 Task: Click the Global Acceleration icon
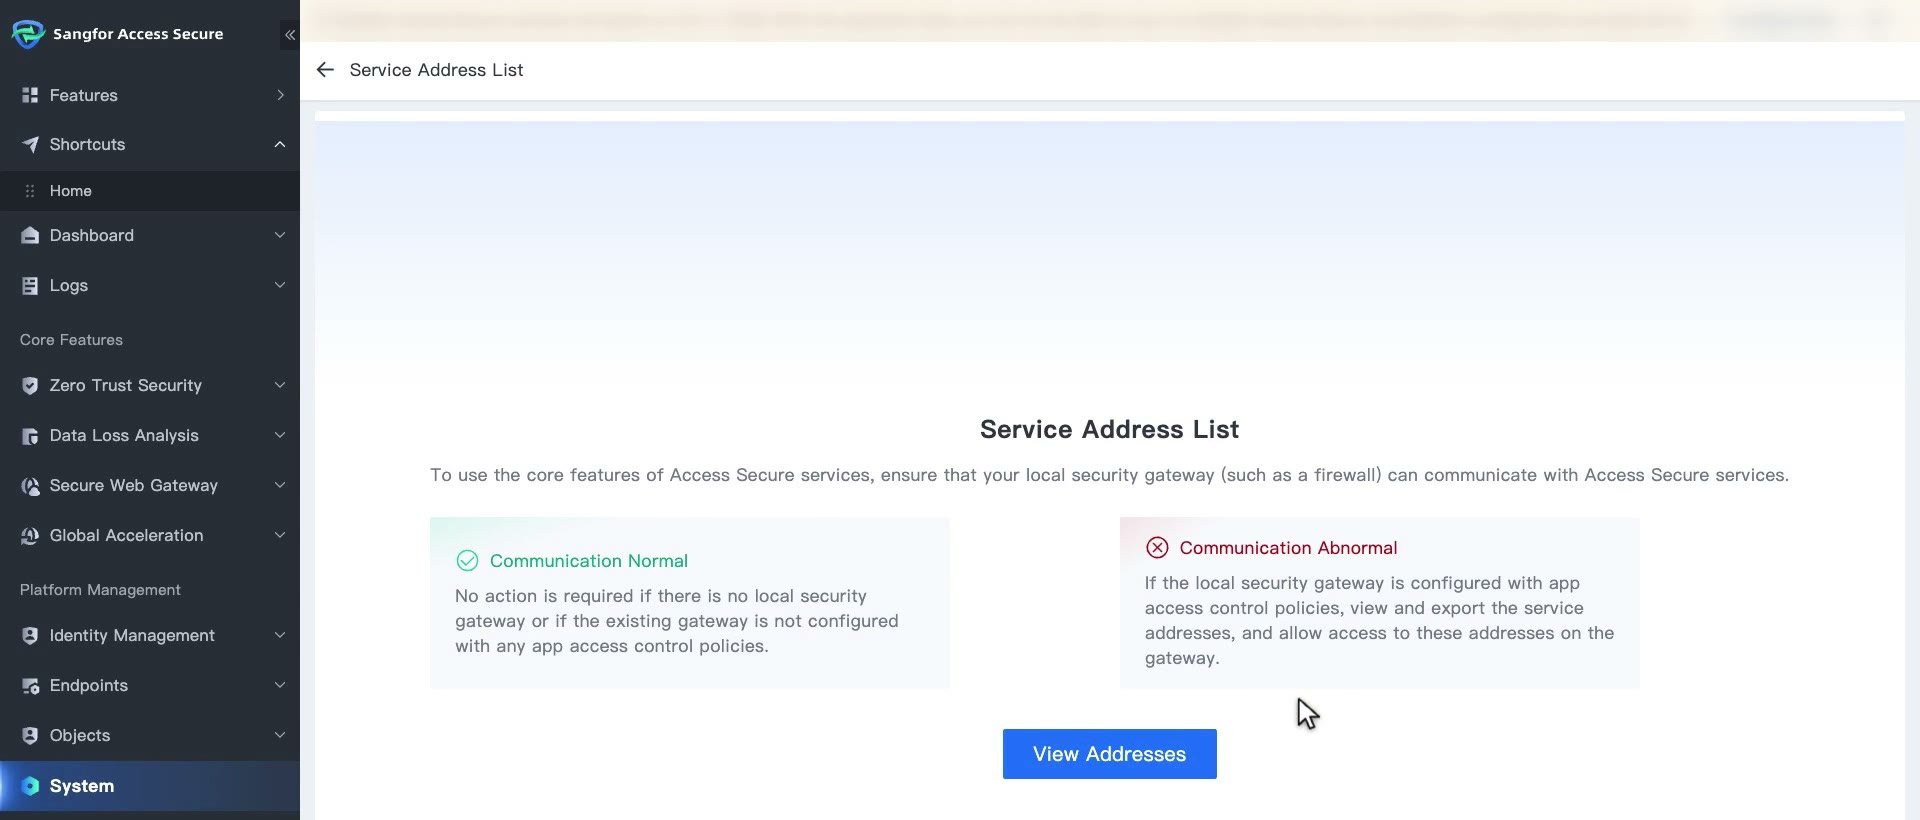pos(30,535)
